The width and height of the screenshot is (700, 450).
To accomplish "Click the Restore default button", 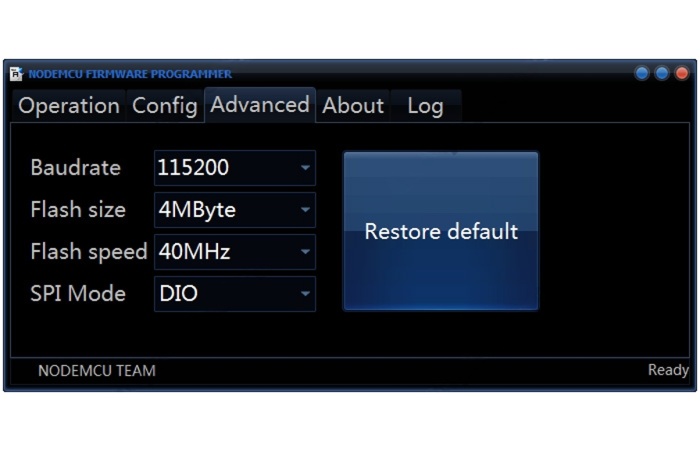I will 441,231.
